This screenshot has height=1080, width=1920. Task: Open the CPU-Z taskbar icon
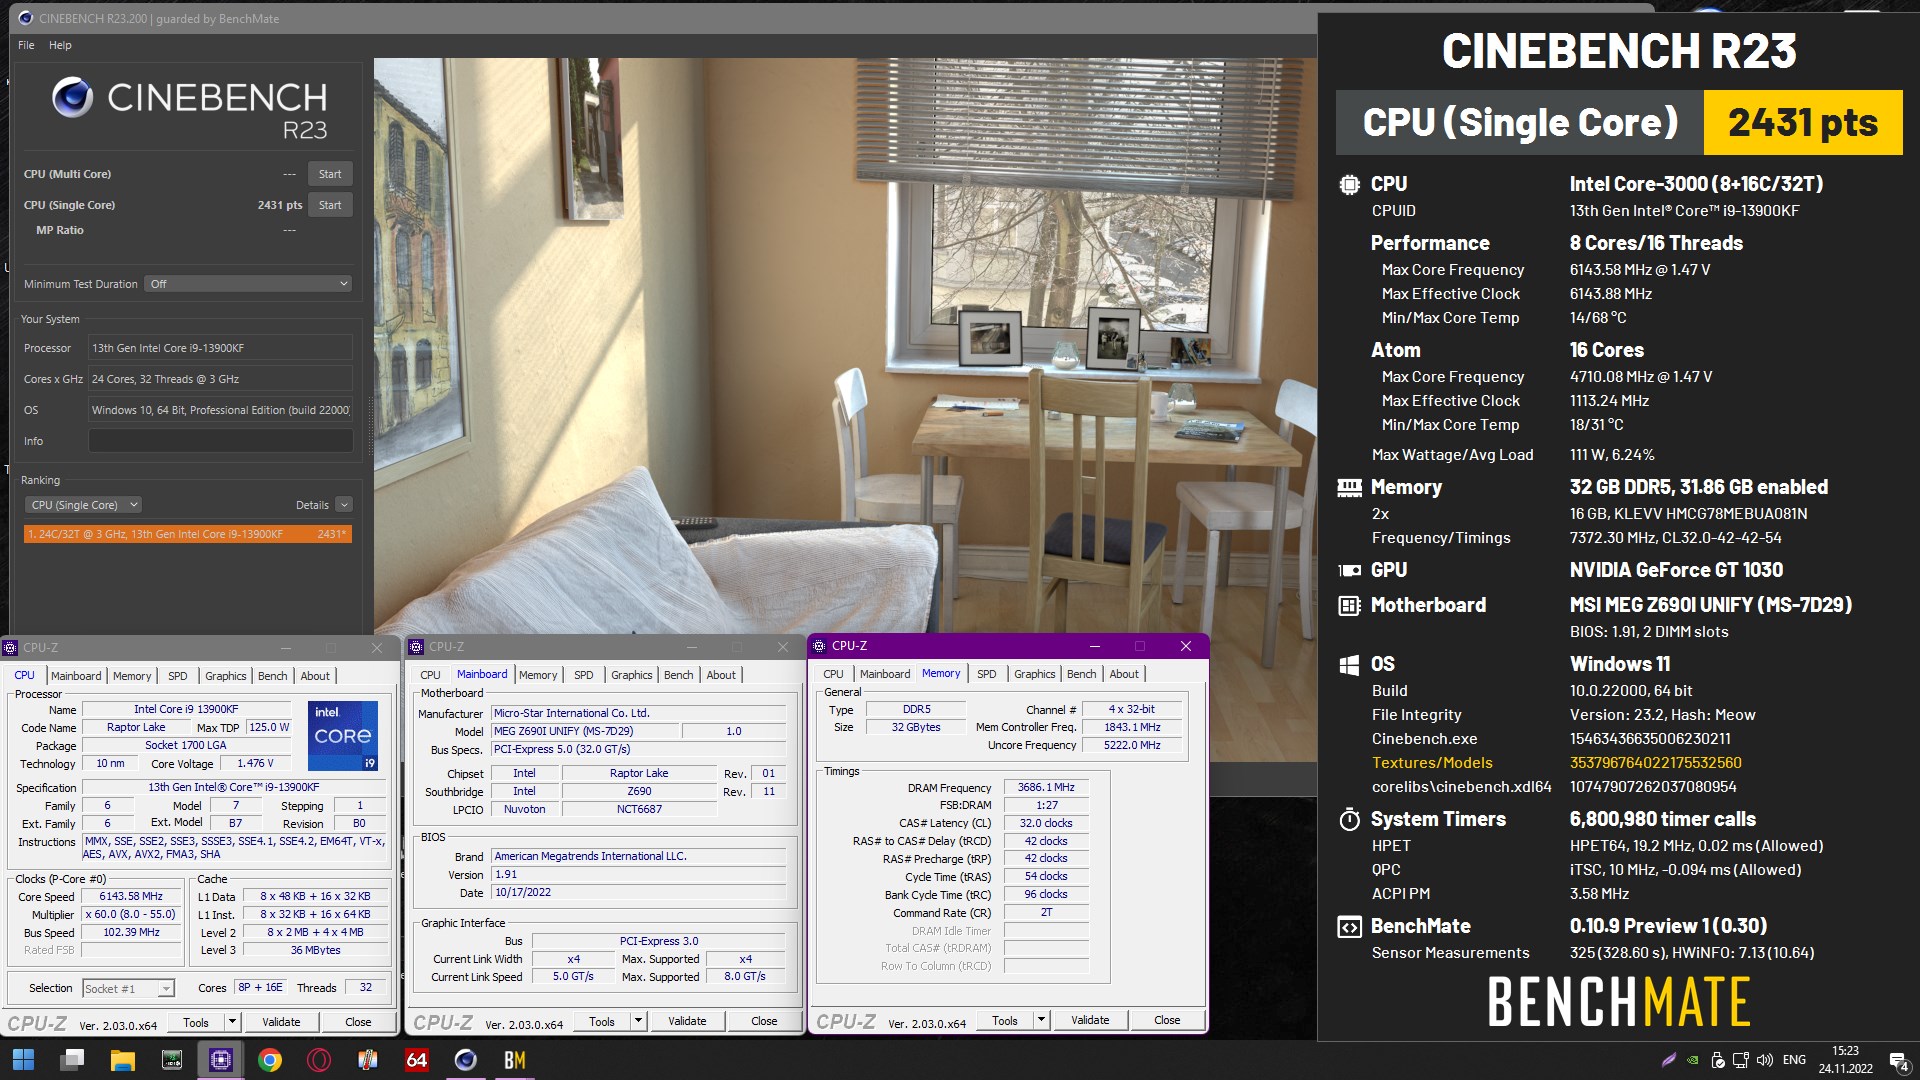click(220, 1060)
